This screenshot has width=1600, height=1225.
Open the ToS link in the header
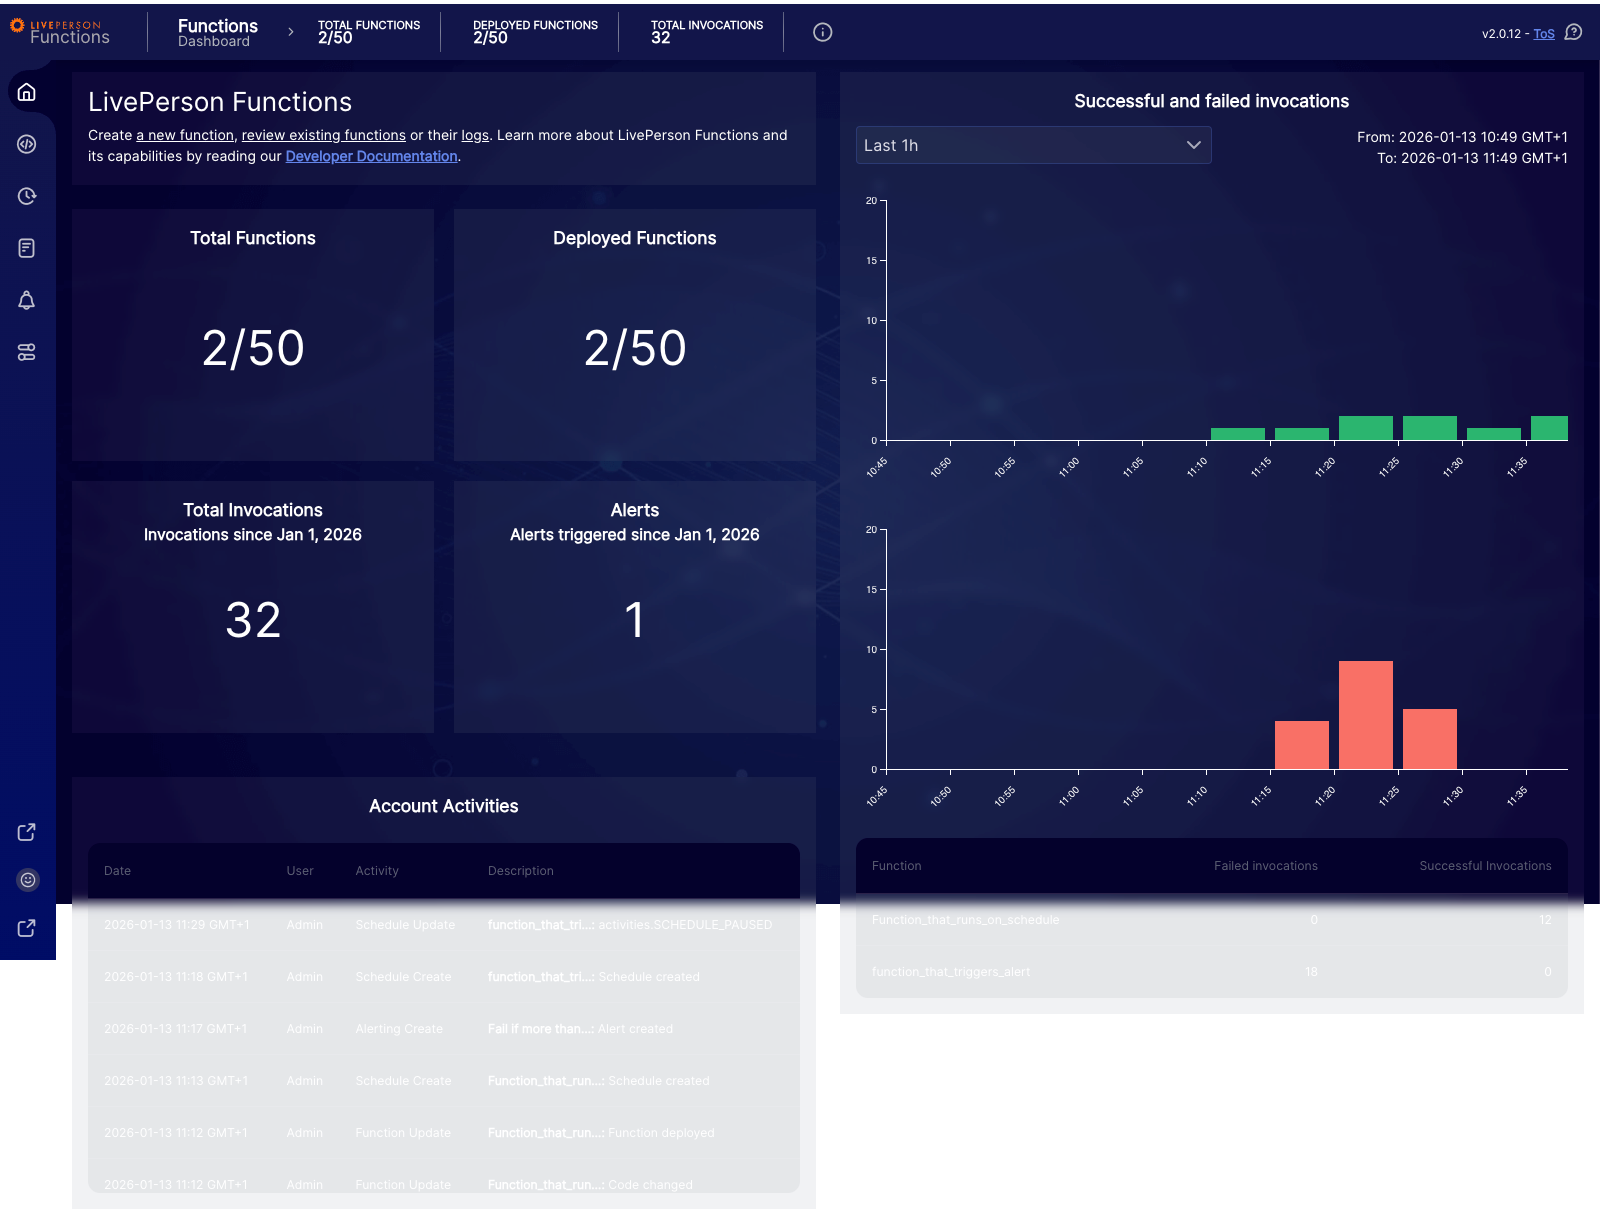pyautogui.click(x=1544, y=34)
